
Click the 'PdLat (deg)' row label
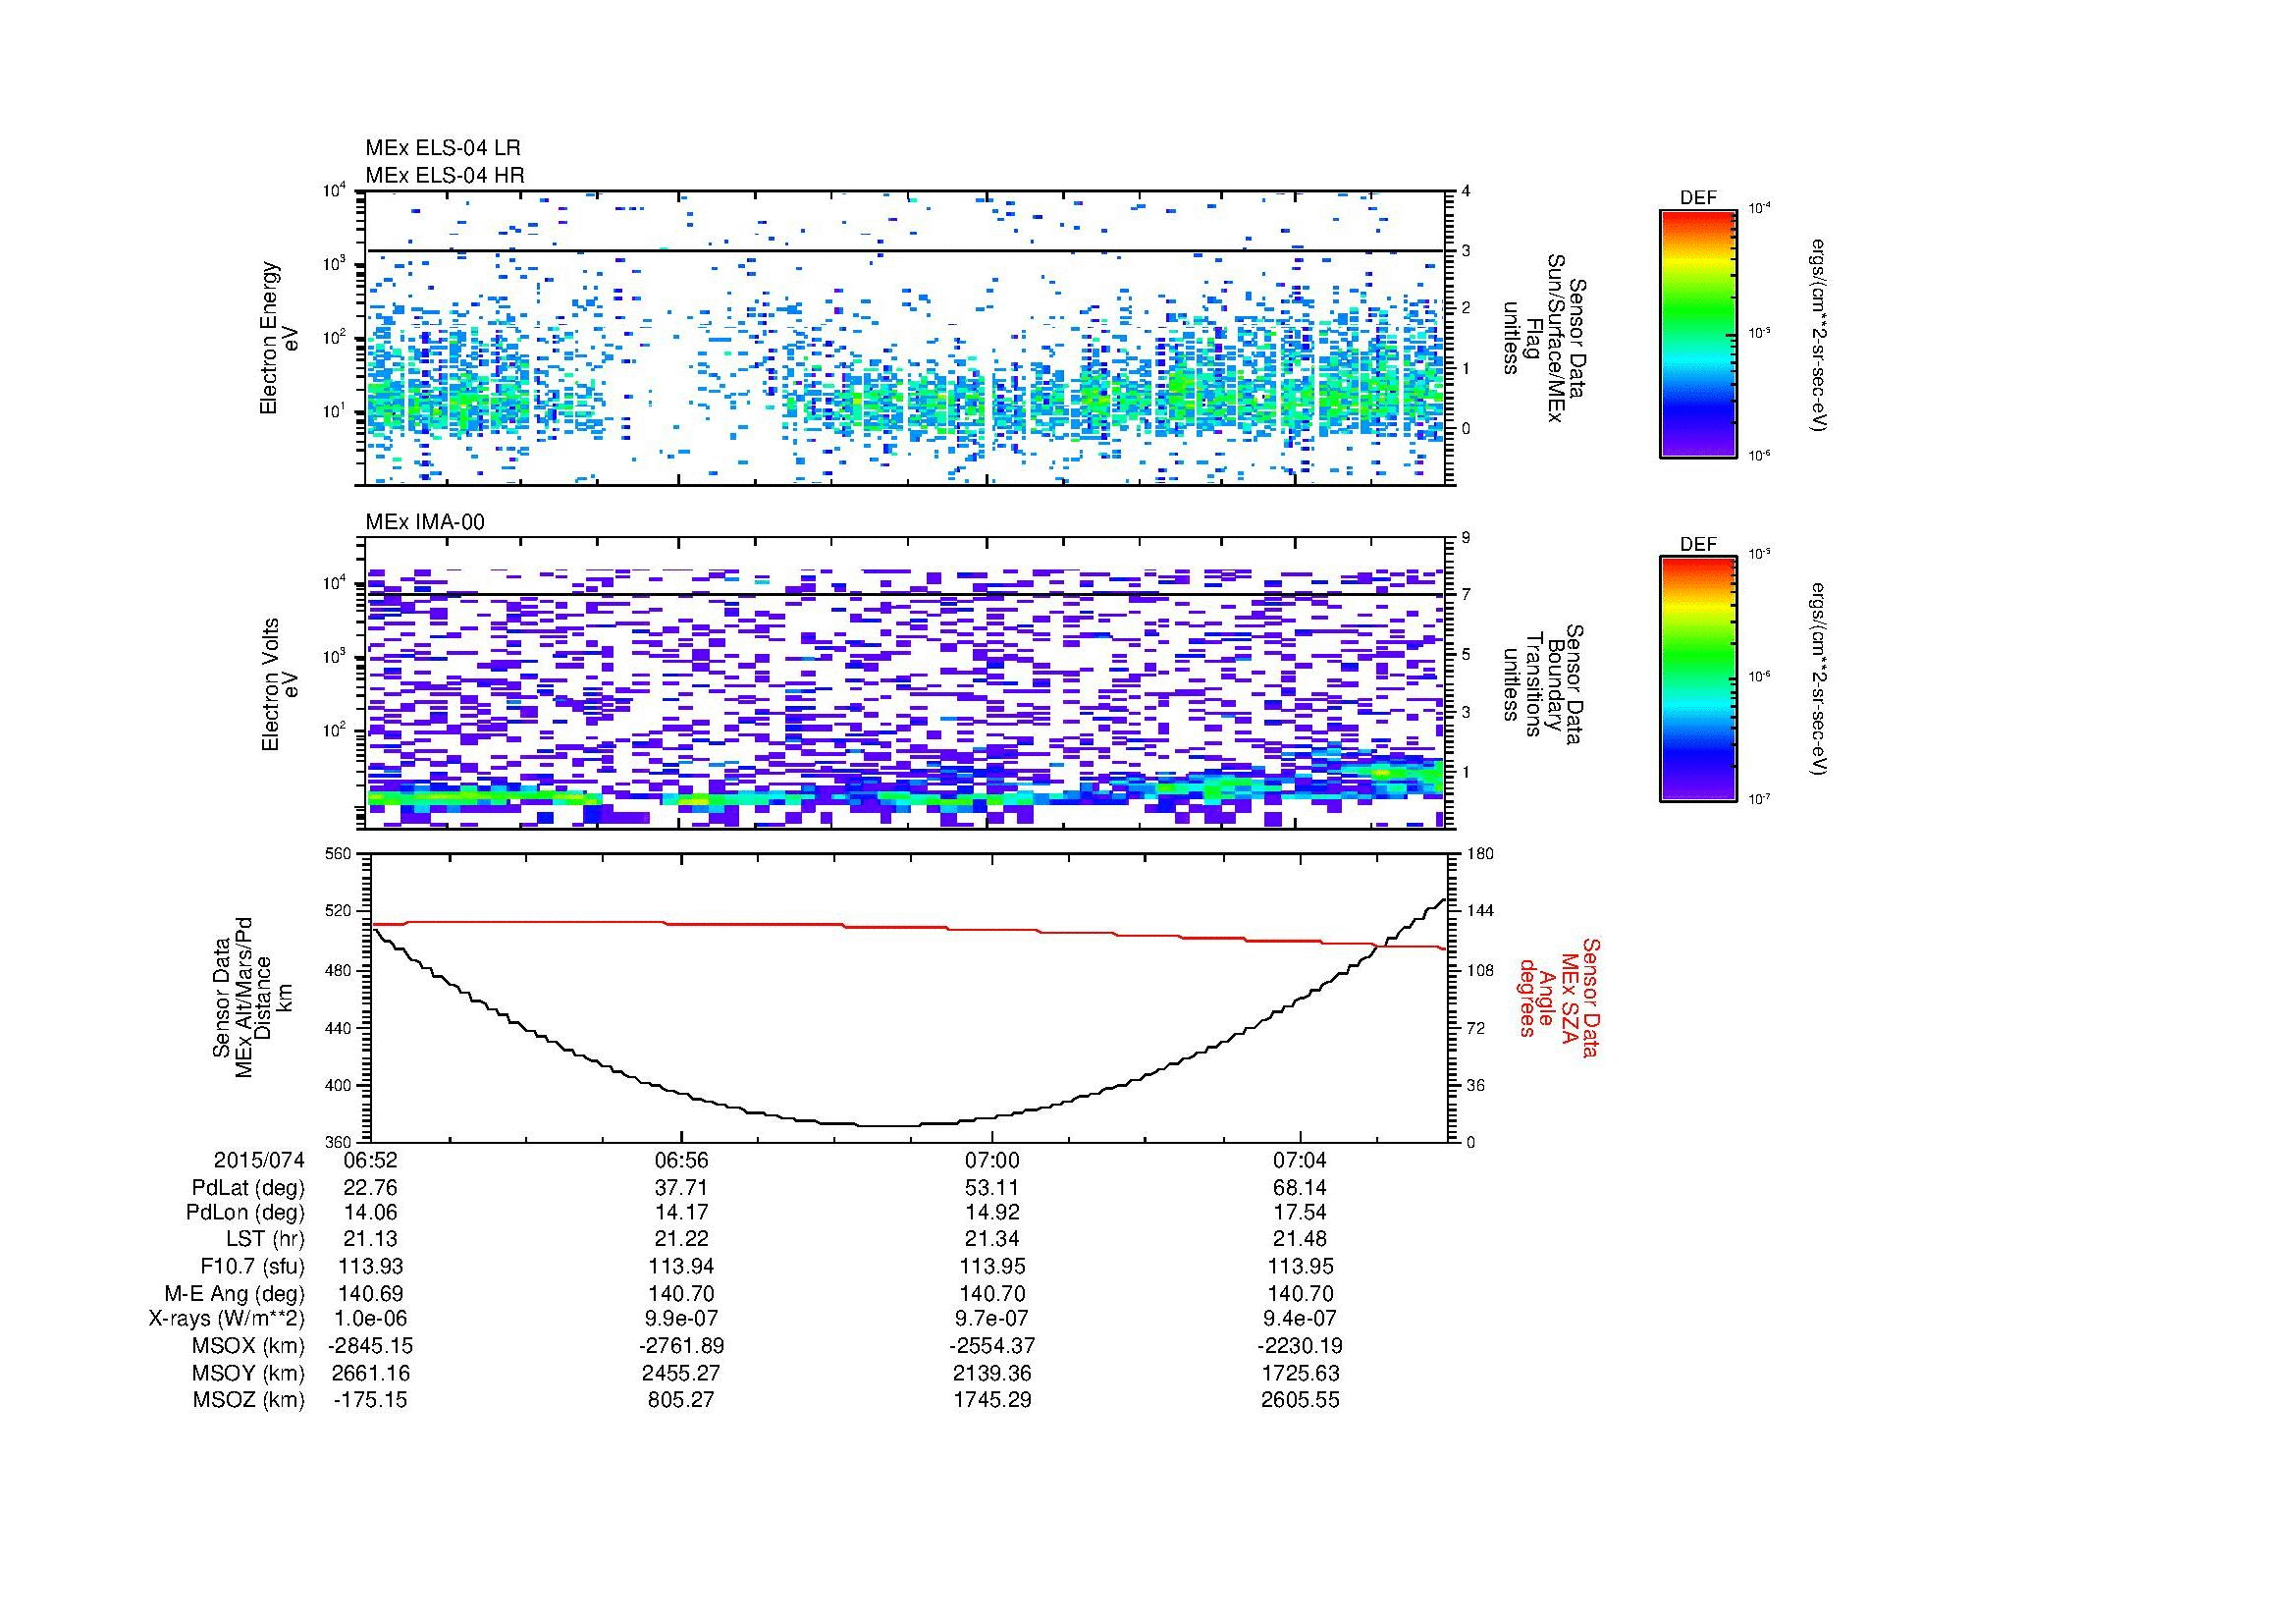[248, 1188]
